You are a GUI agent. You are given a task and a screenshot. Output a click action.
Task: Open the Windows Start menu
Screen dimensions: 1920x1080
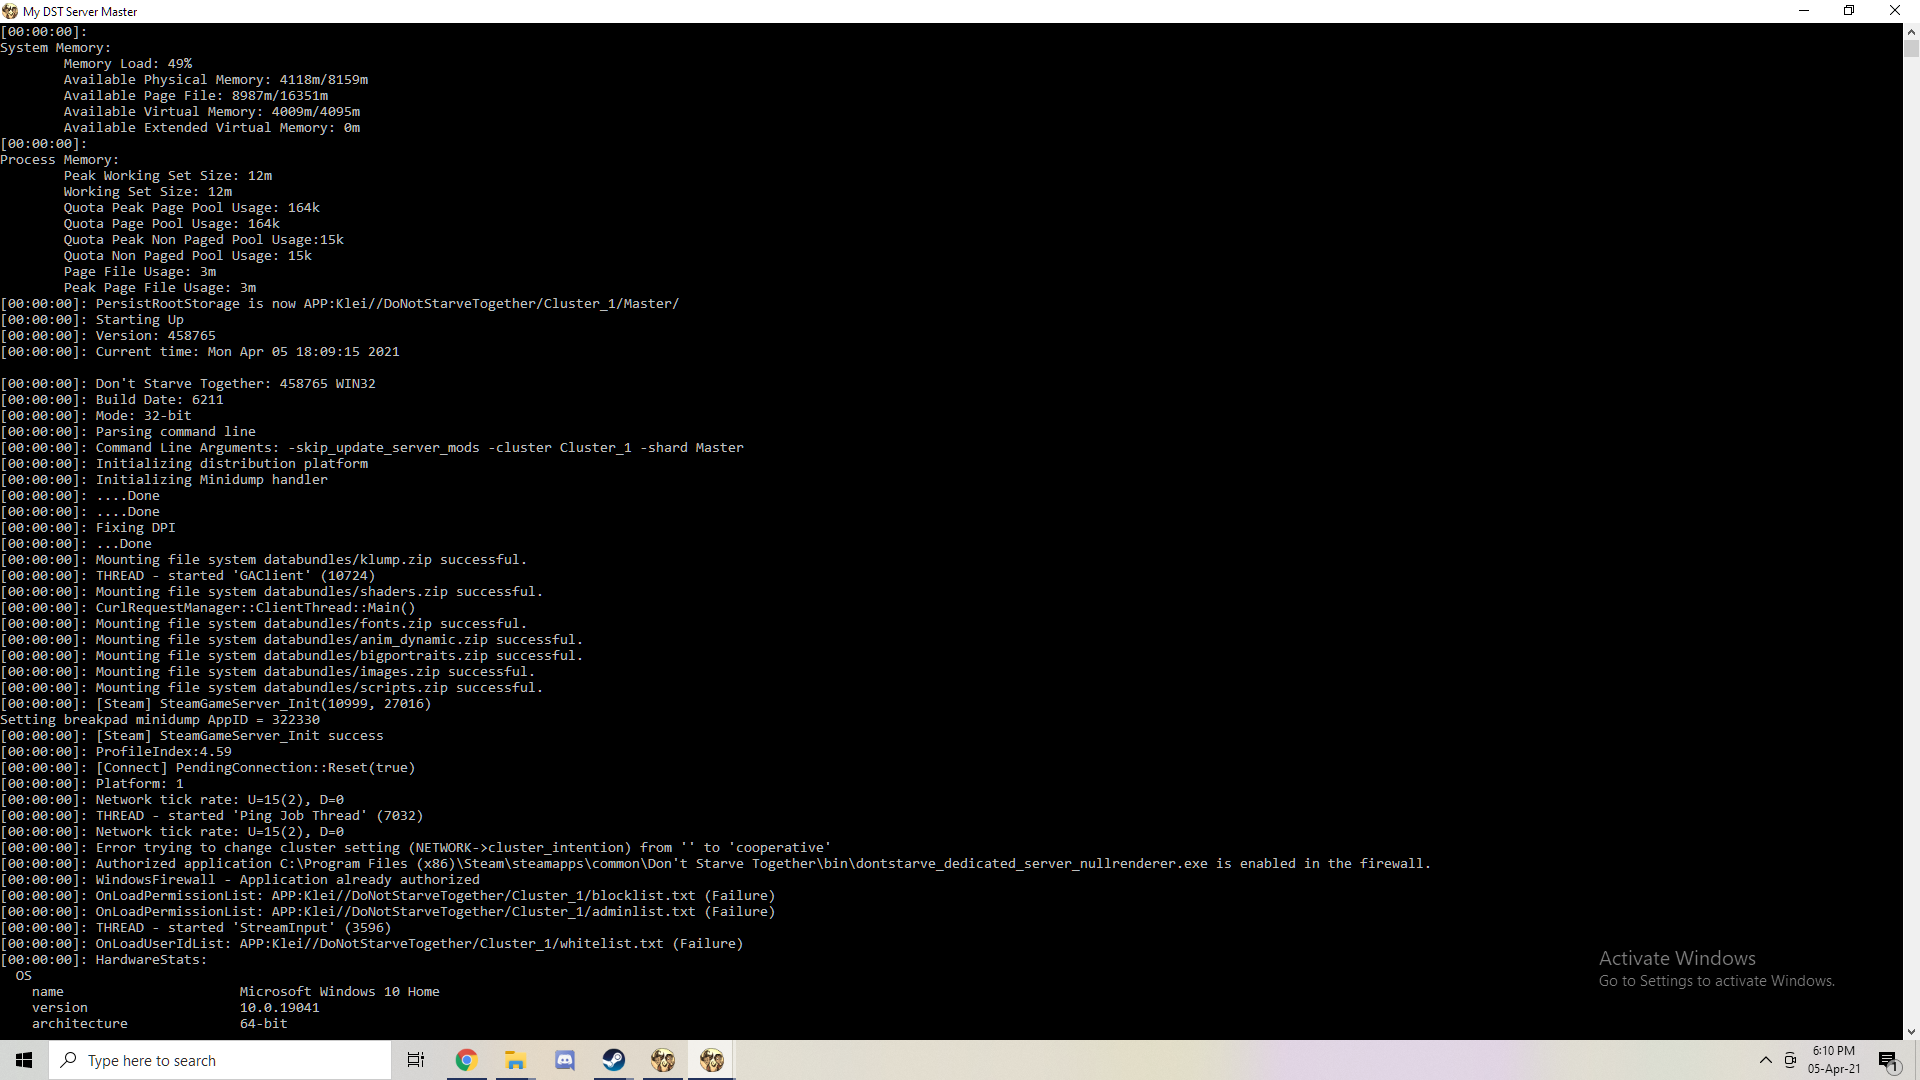[x=24, y=1060]
